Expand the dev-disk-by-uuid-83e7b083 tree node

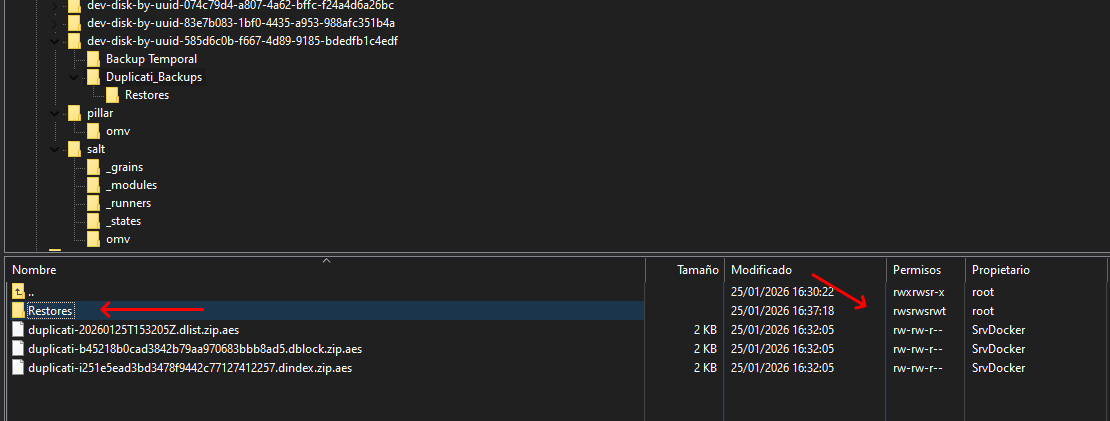tap(56, 23)
